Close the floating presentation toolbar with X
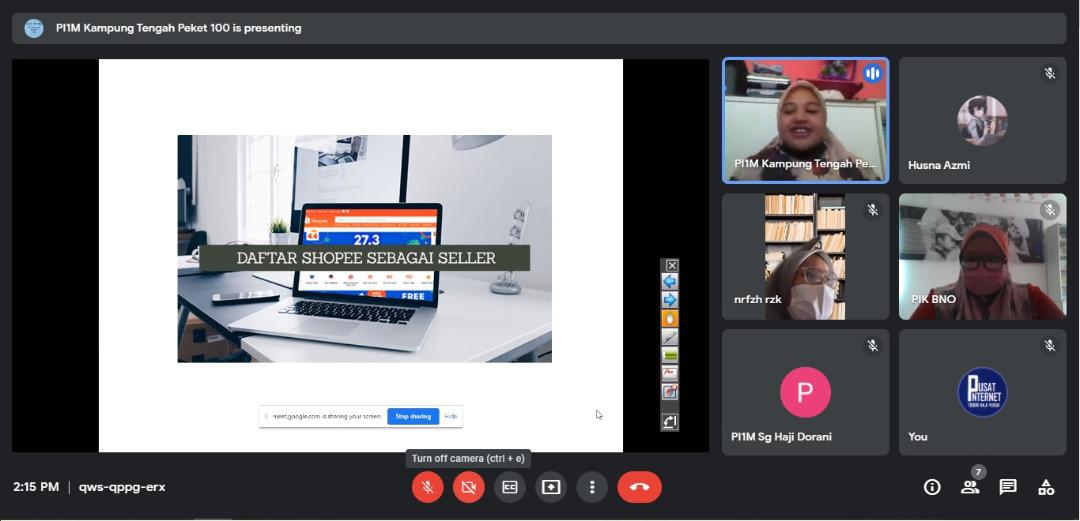The image size is (1080, 521). (672, 265)
